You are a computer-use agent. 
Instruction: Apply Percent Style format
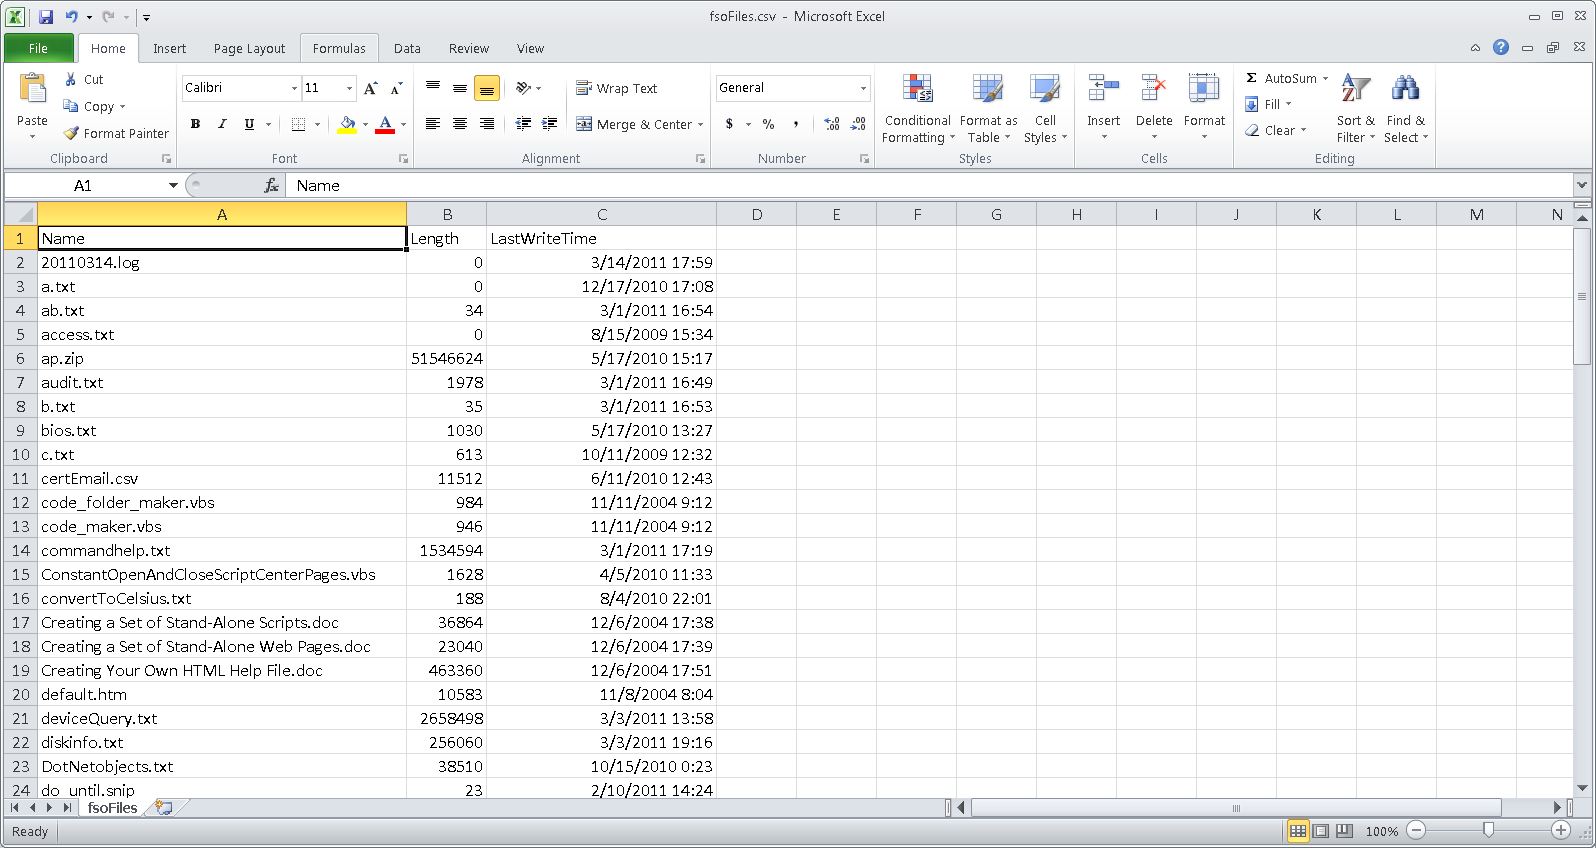pos(768,124)
